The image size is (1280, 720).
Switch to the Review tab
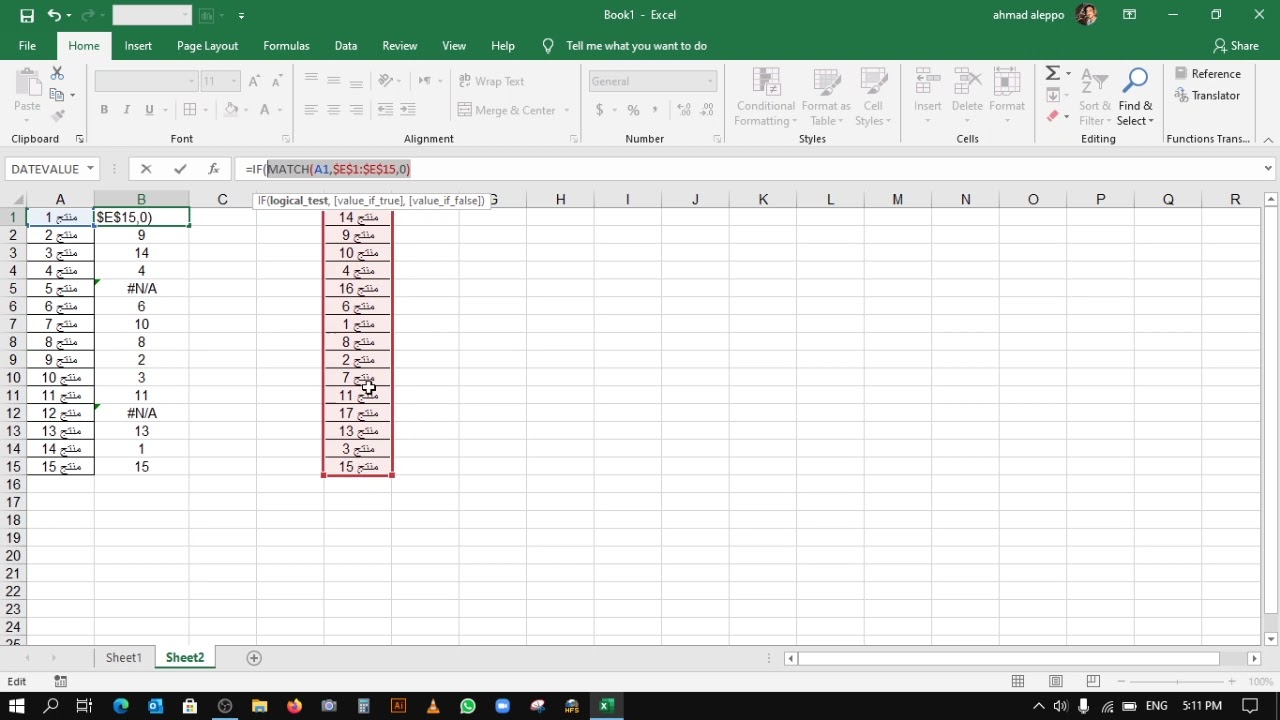(399, 46)
